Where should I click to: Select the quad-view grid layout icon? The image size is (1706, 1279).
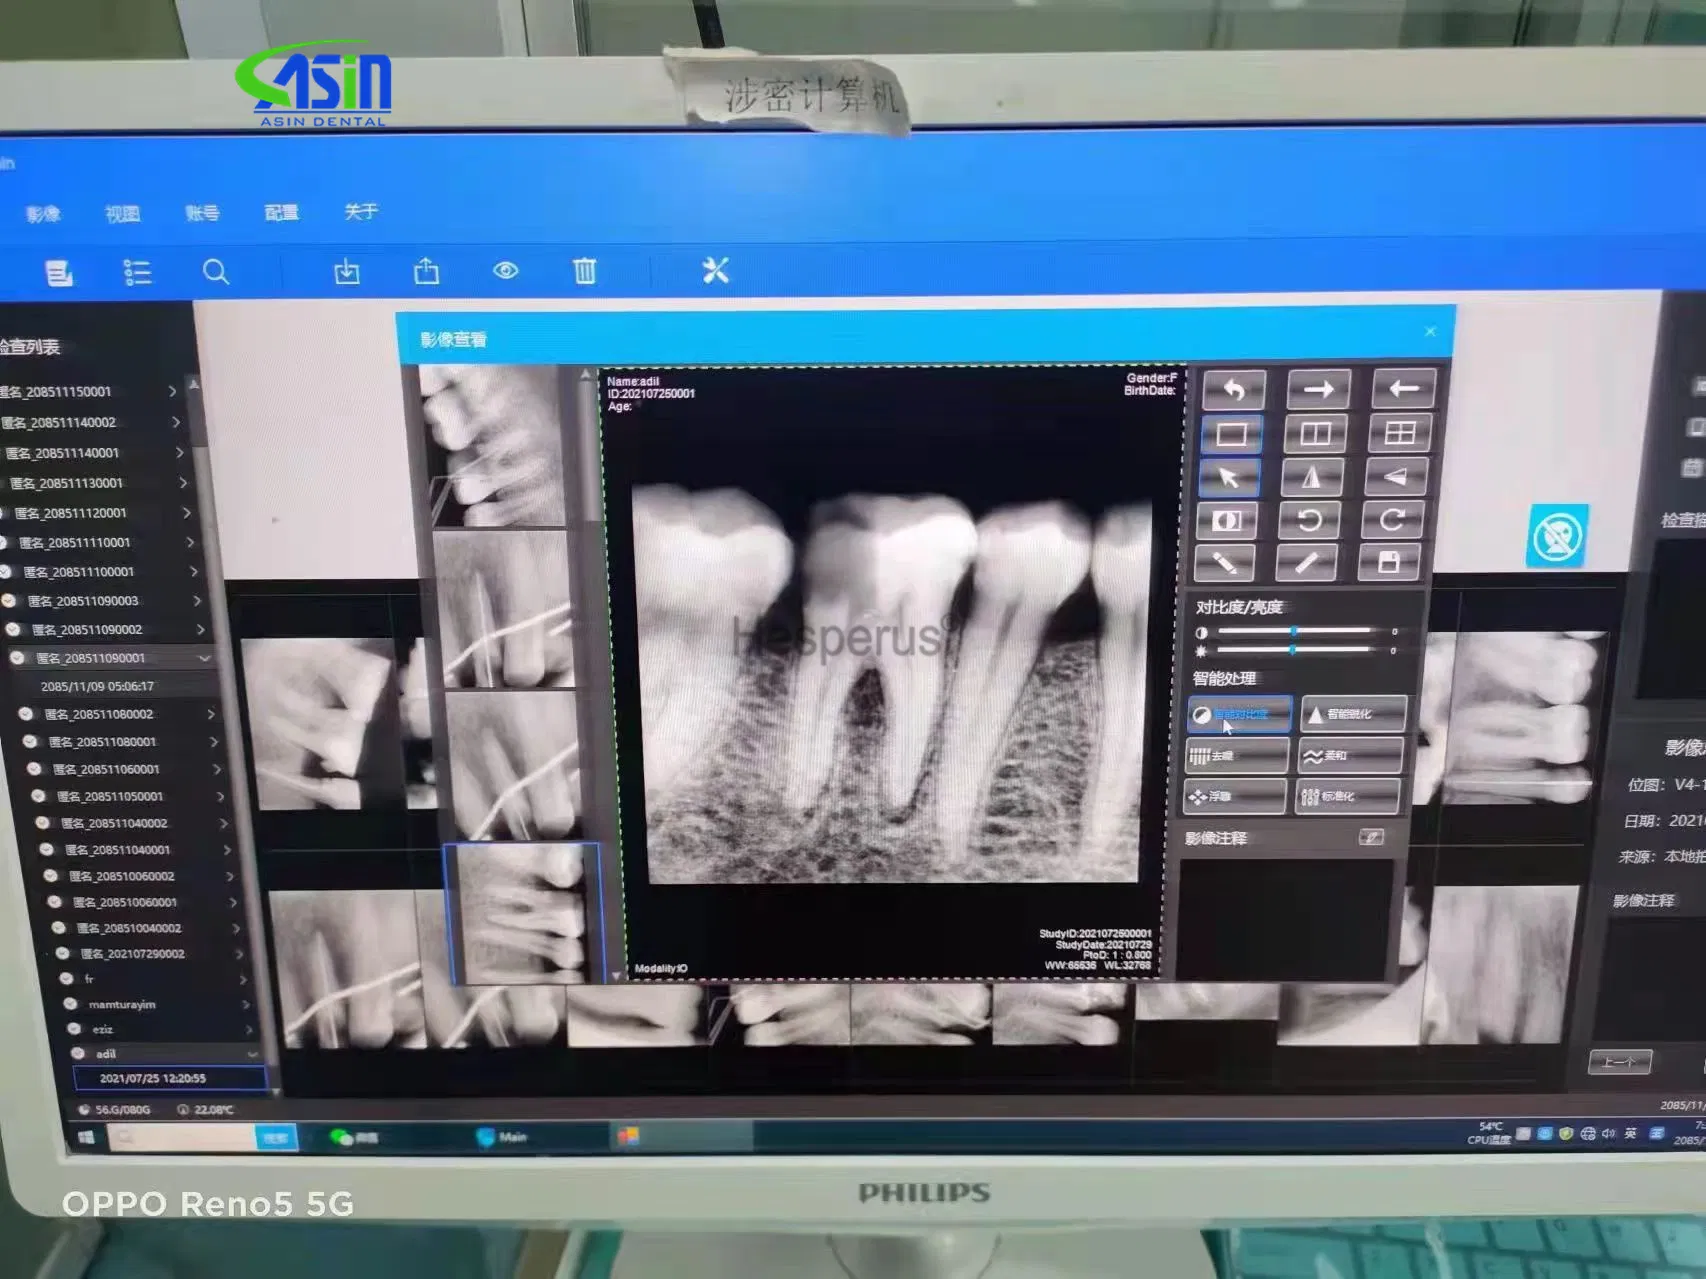tap(1398, 432)
